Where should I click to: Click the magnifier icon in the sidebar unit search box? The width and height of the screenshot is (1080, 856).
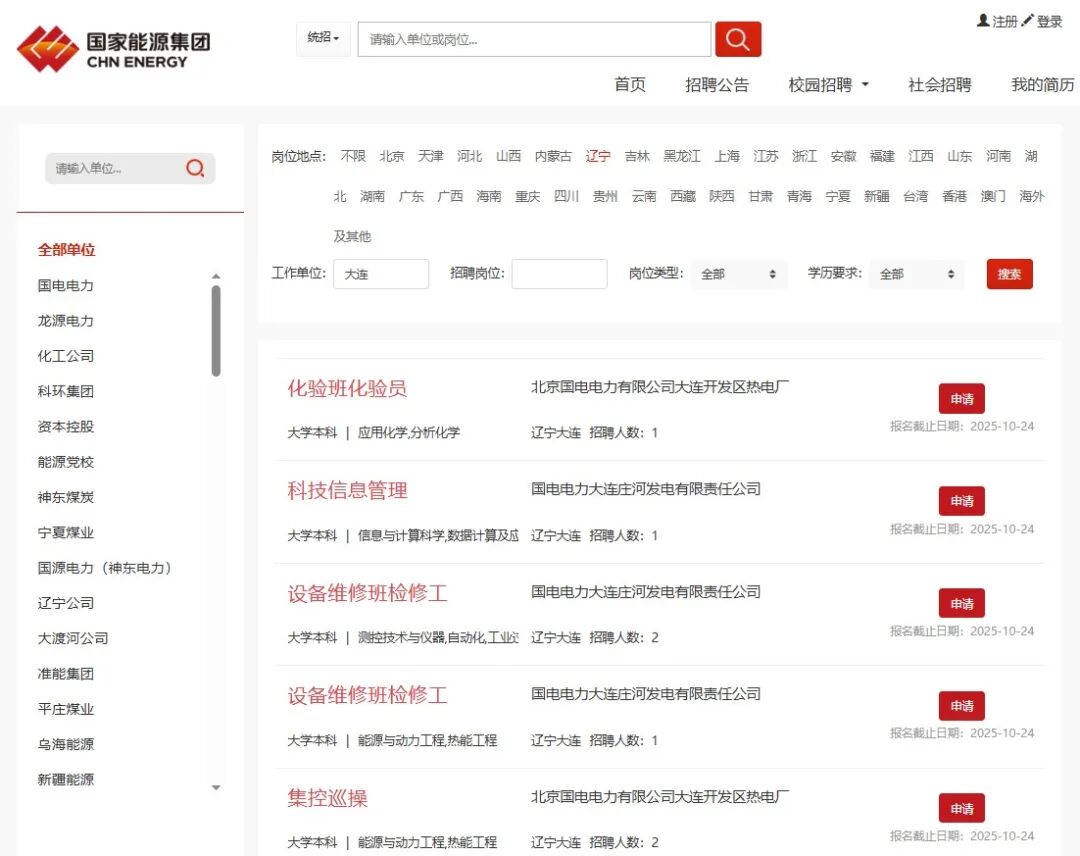196,170
